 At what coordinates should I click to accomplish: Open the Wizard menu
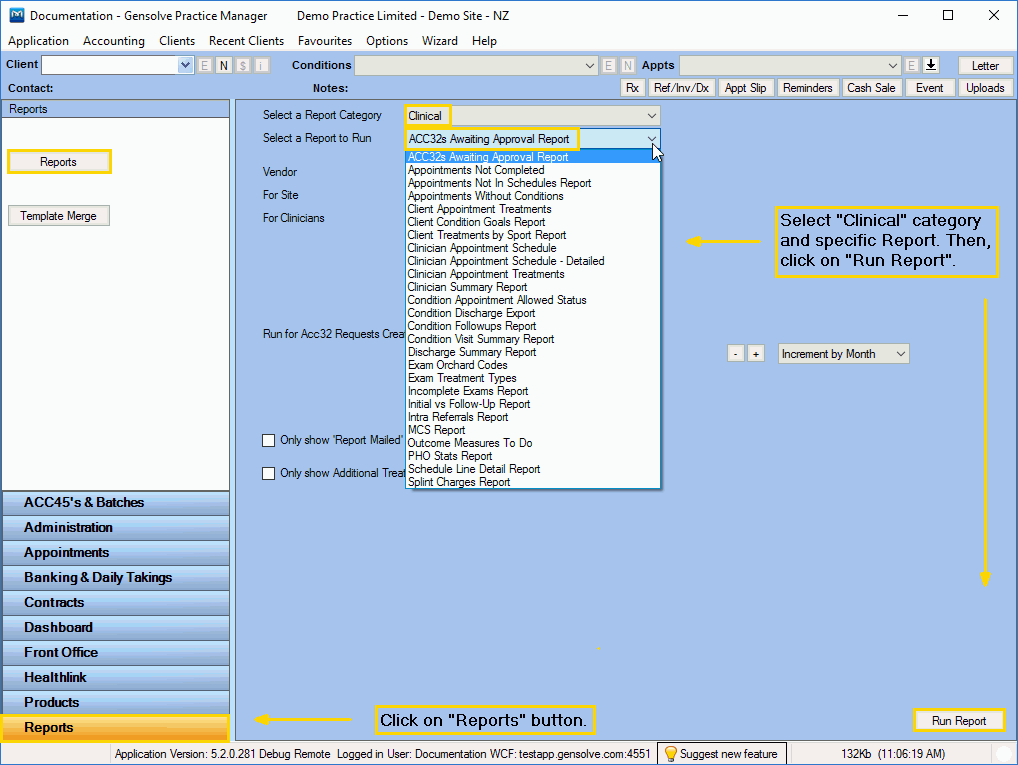pos(440,41)
